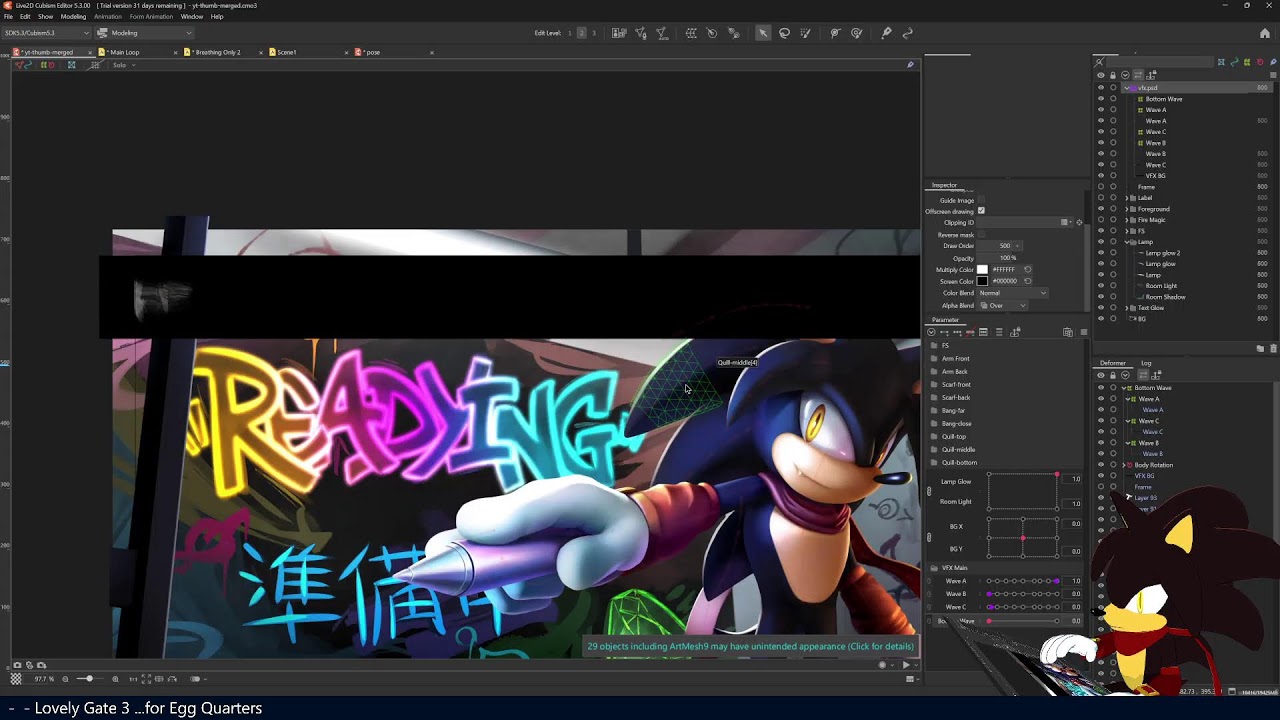Click the Wave A parameter slider

point(1023,581)
